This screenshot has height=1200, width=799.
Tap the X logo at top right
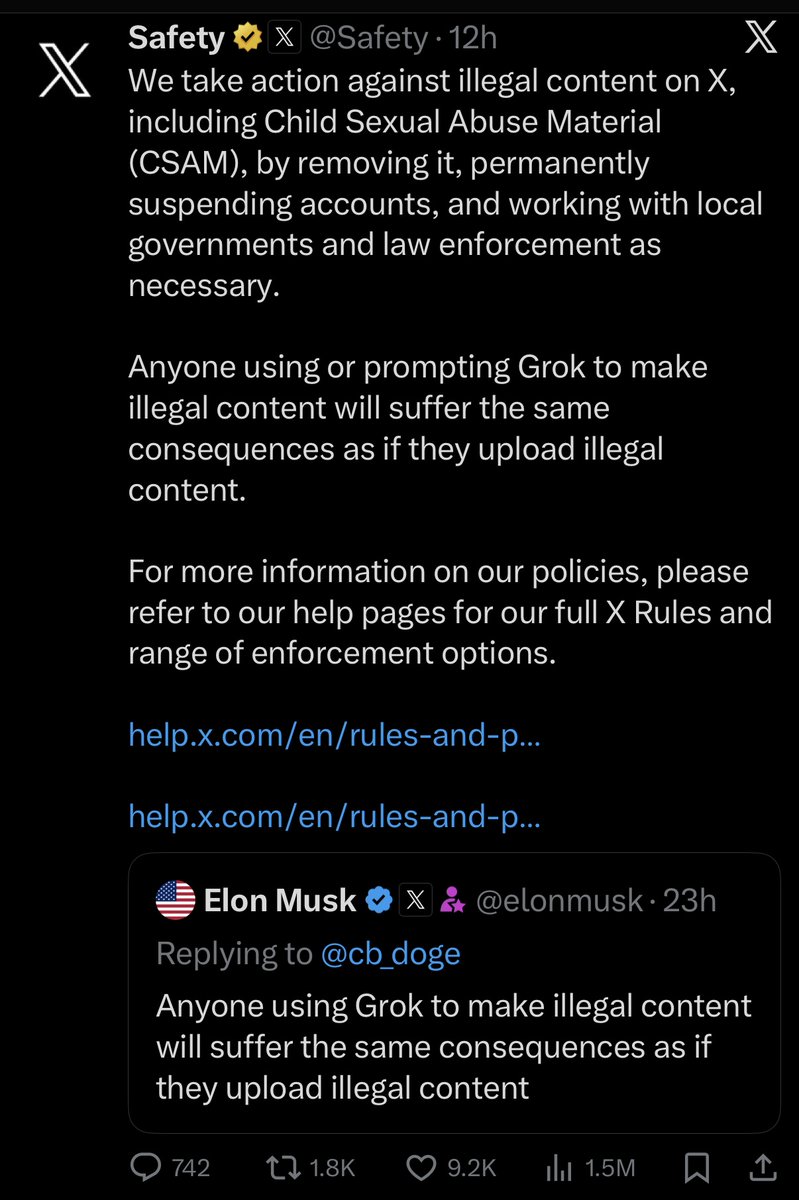(x=761, y=38)
